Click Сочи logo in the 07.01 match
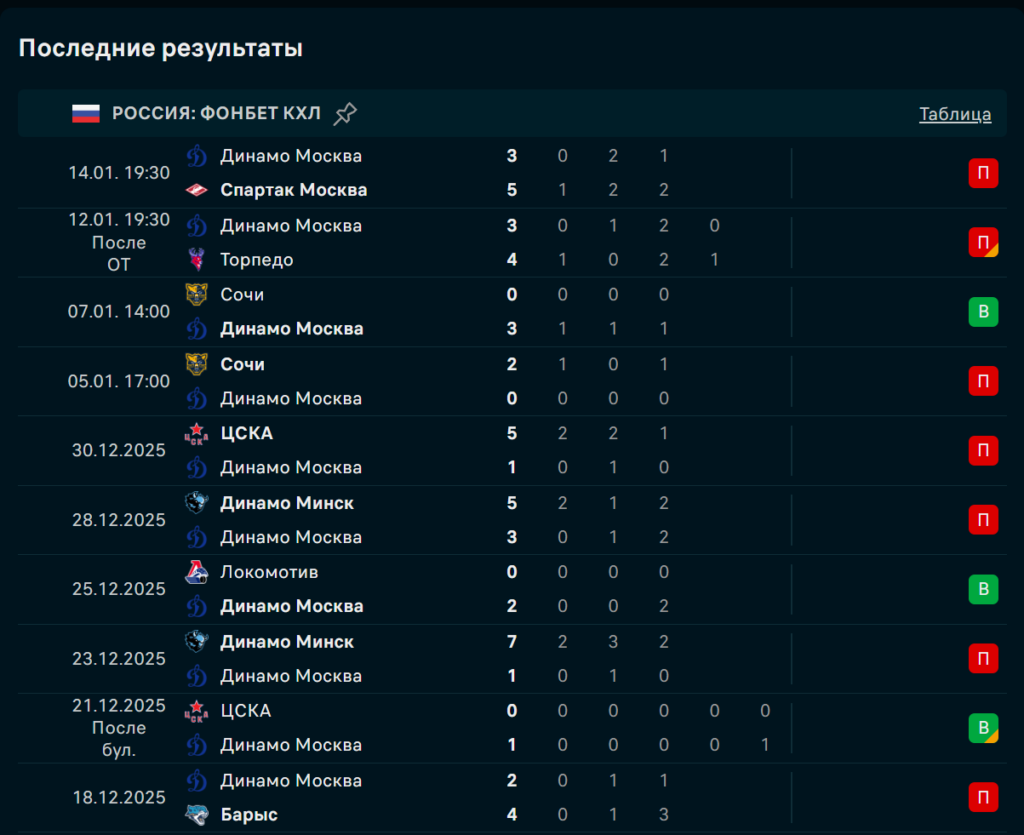The width and height of the screenshot is (1024, 835). 197,295
